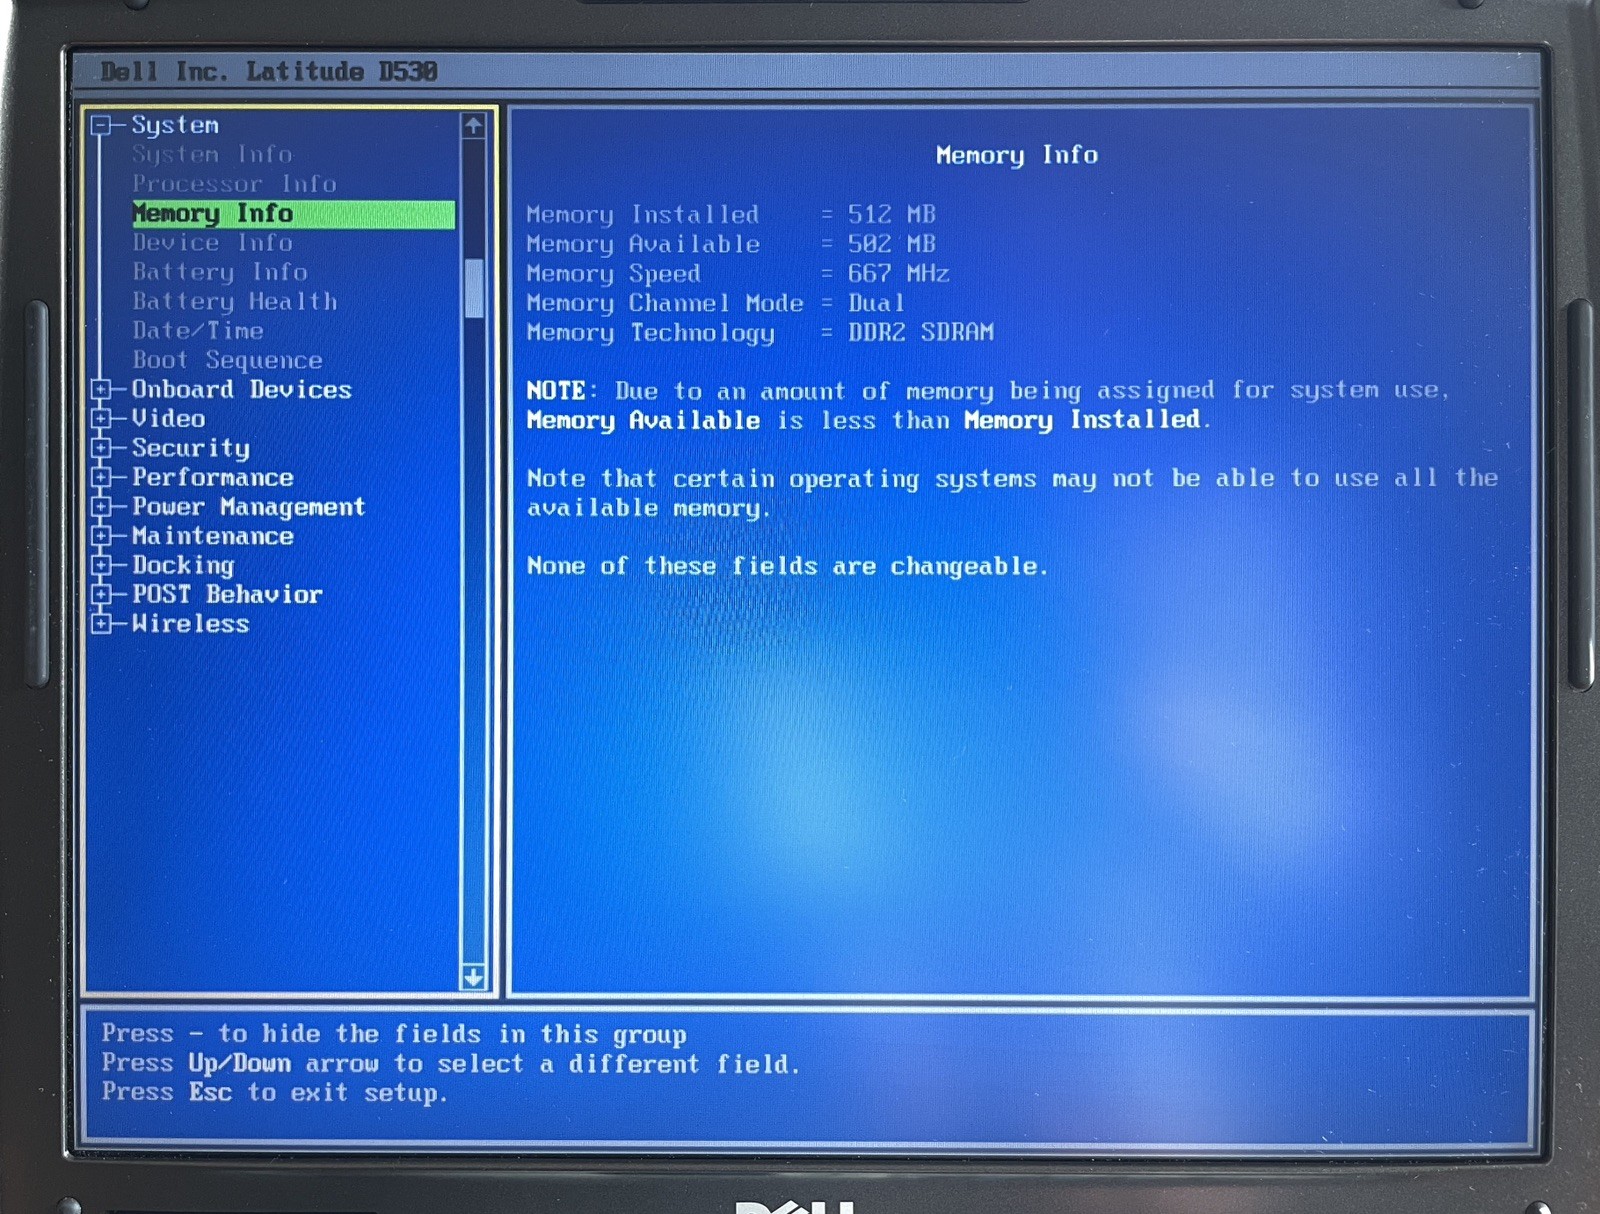This screenshot has width=1600, height=1214.
Task: Expand the Power Management group
Action: (101, 507)
